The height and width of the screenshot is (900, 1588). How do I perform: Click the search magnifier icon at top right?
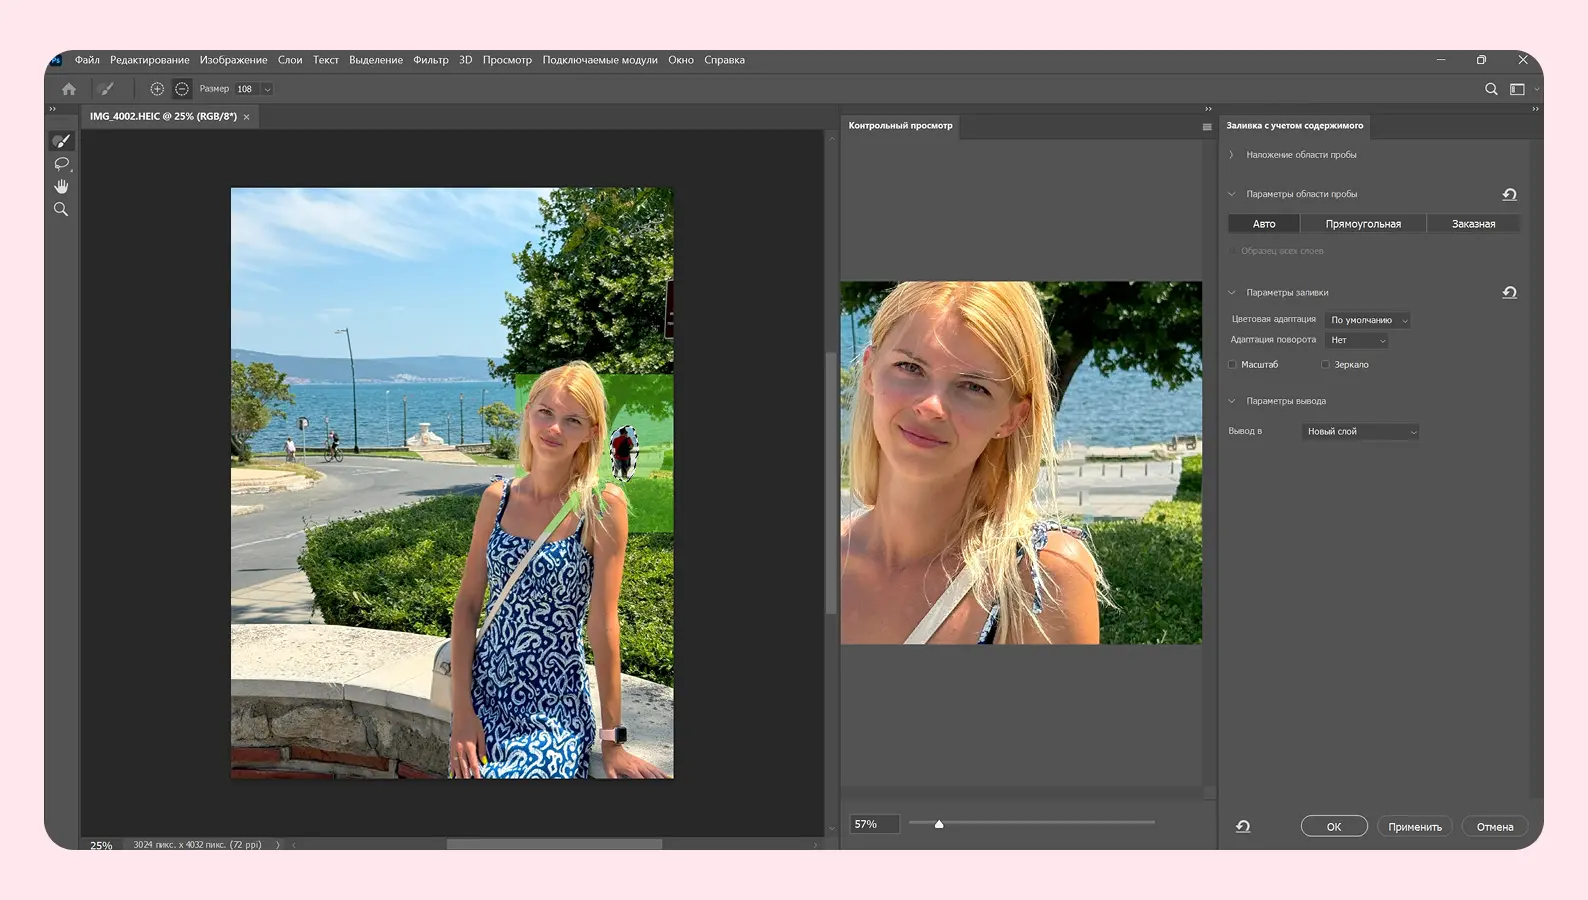click(x=1491, y=89)
